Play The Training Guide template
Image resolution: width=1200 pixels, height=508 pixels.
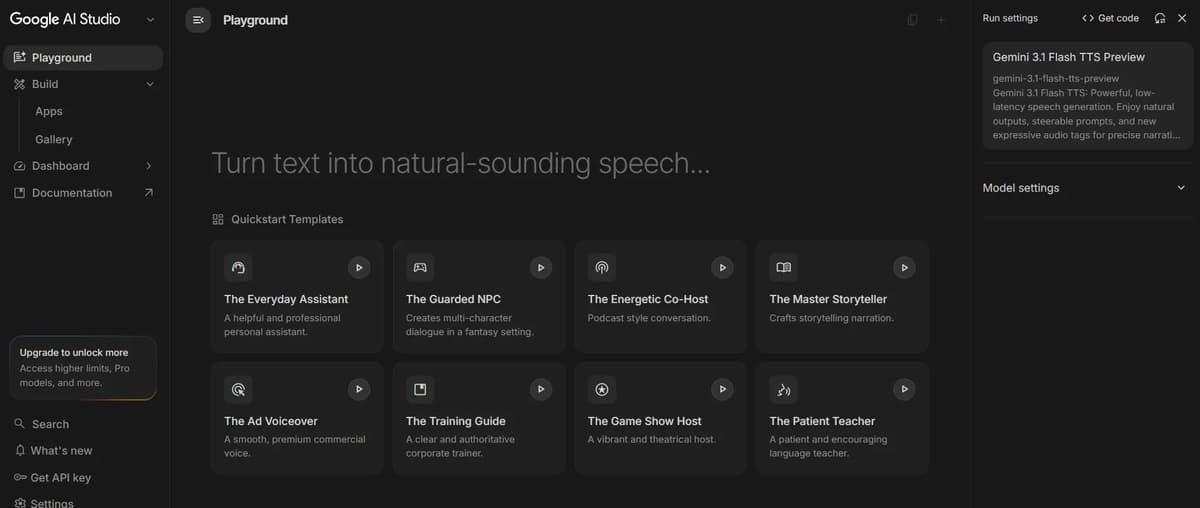coord(541,389)
